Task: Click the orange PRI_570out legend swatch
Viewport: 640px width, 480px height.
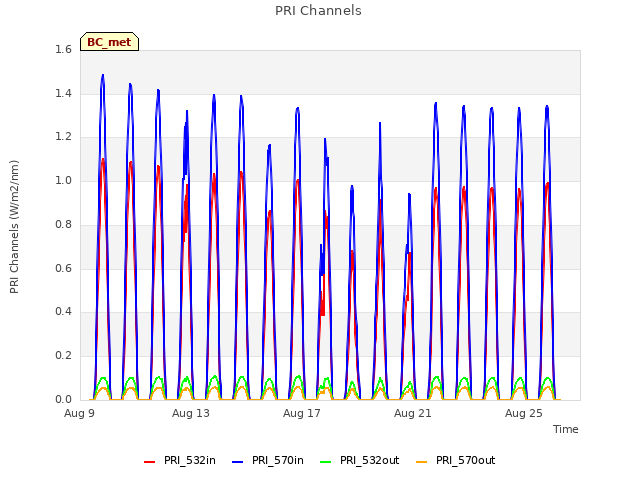Action: click(422, 462)
